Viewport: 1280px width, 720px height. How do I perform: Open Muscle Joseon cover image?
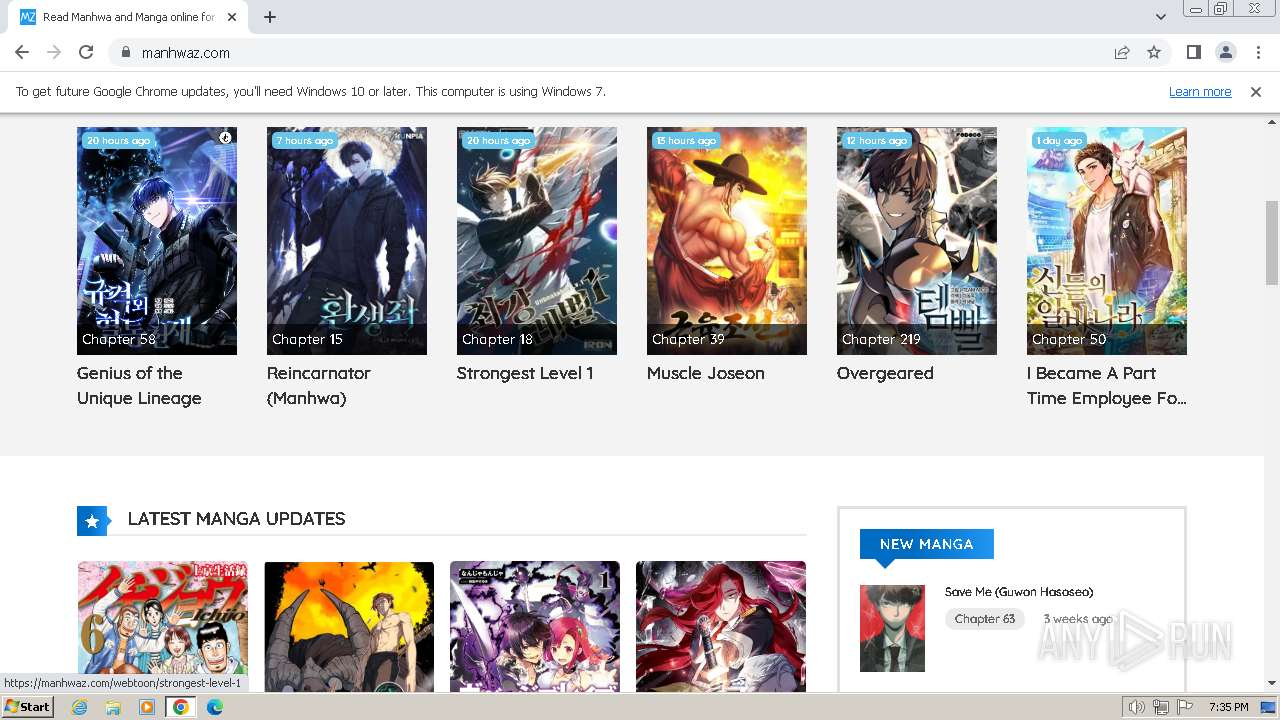tap(727, 241)
